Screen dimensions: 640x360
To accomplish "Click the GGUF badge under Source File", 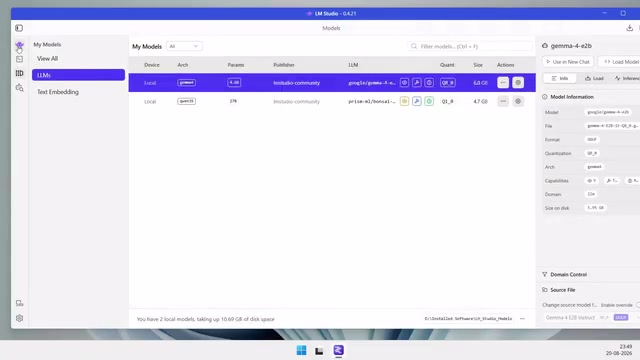I will click(620, 317).
